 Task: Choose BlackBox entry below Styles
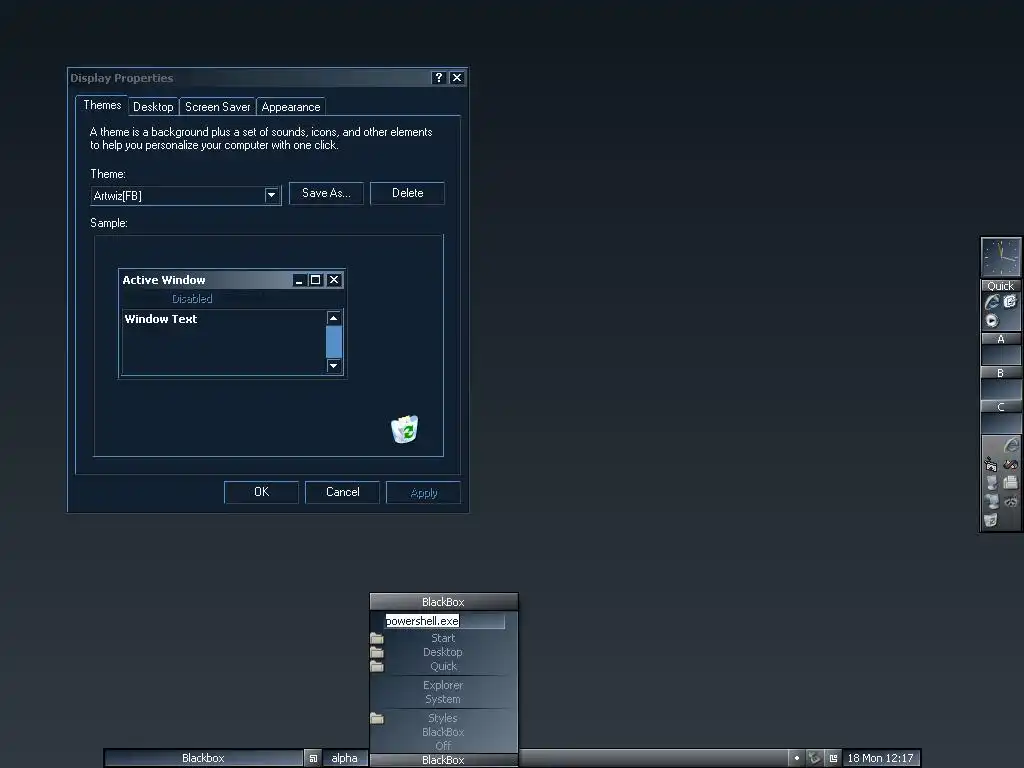[x=443, y=732]
